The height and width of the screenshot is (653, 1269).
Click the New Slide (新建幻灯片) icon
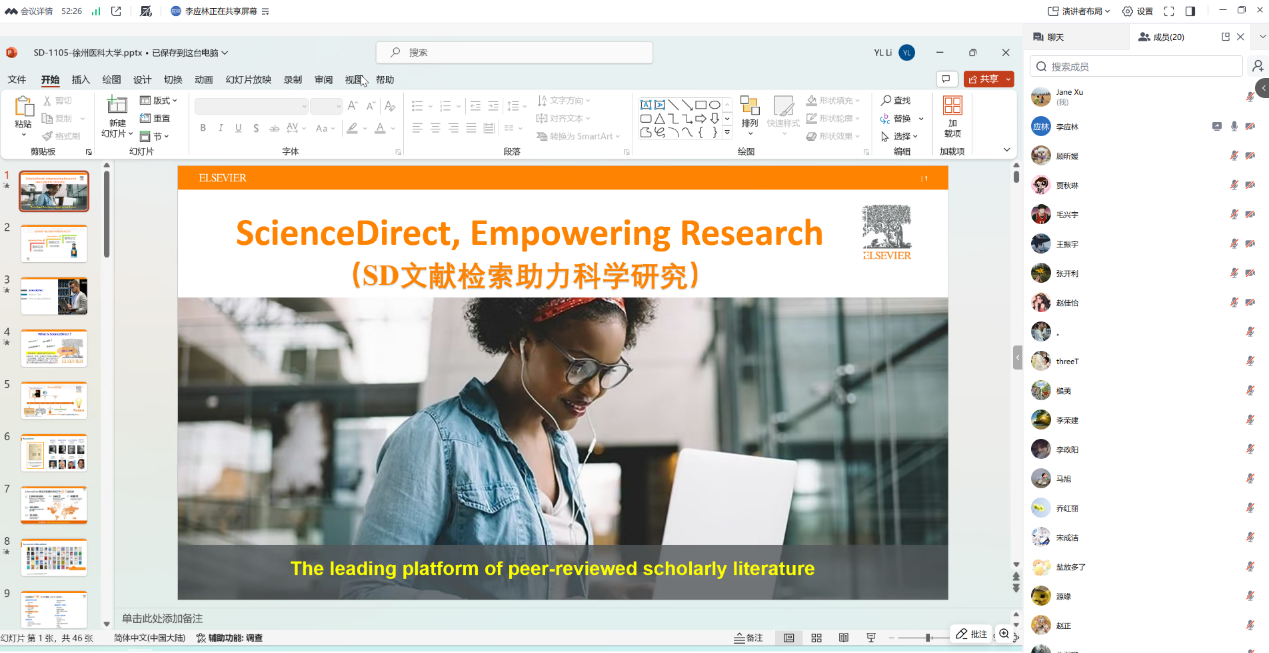tap(117, 106)
